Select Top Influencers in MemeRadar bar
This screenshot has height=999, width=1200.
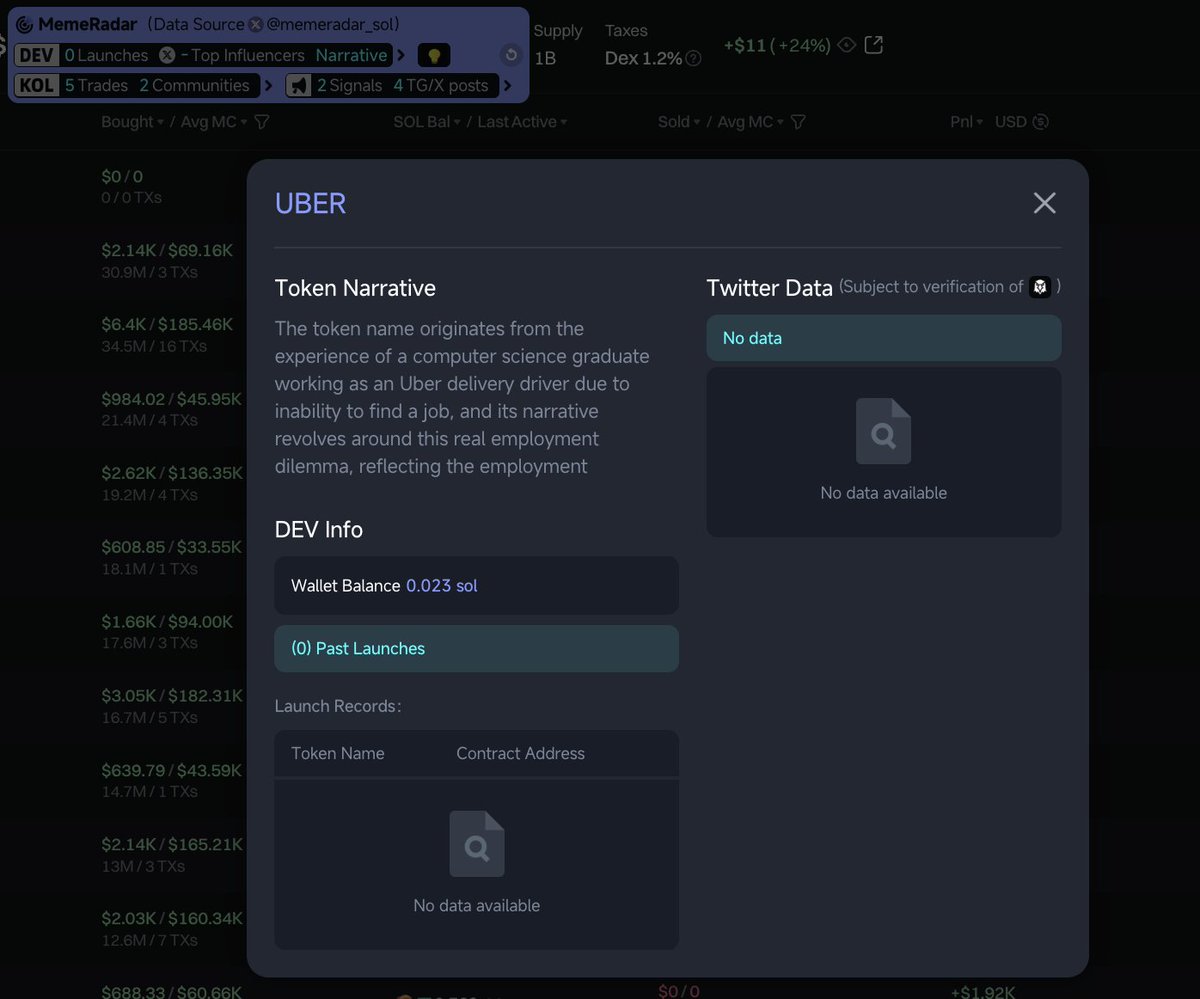point(248,56)
